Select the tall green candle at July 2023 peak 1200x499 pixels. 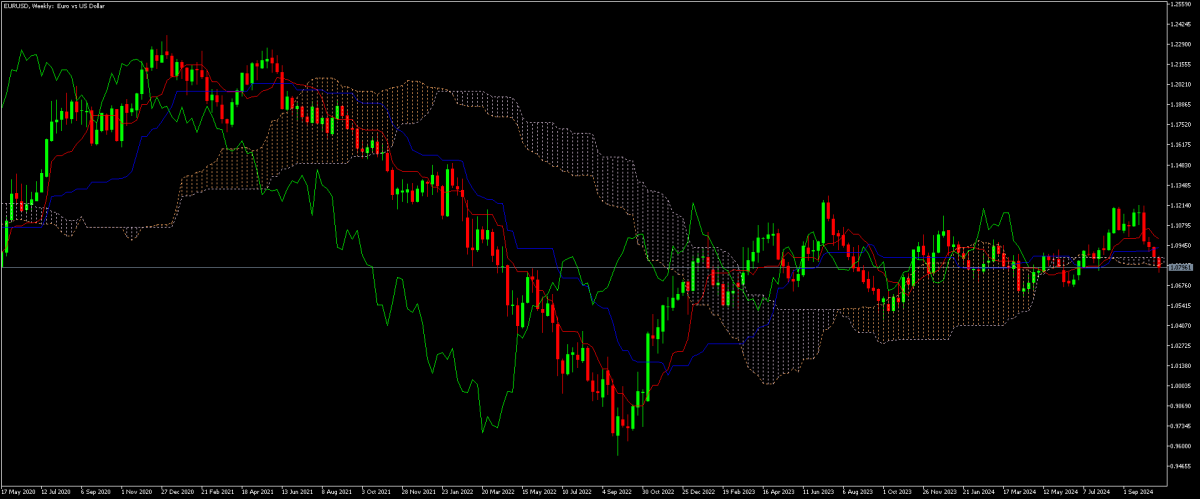825,222
